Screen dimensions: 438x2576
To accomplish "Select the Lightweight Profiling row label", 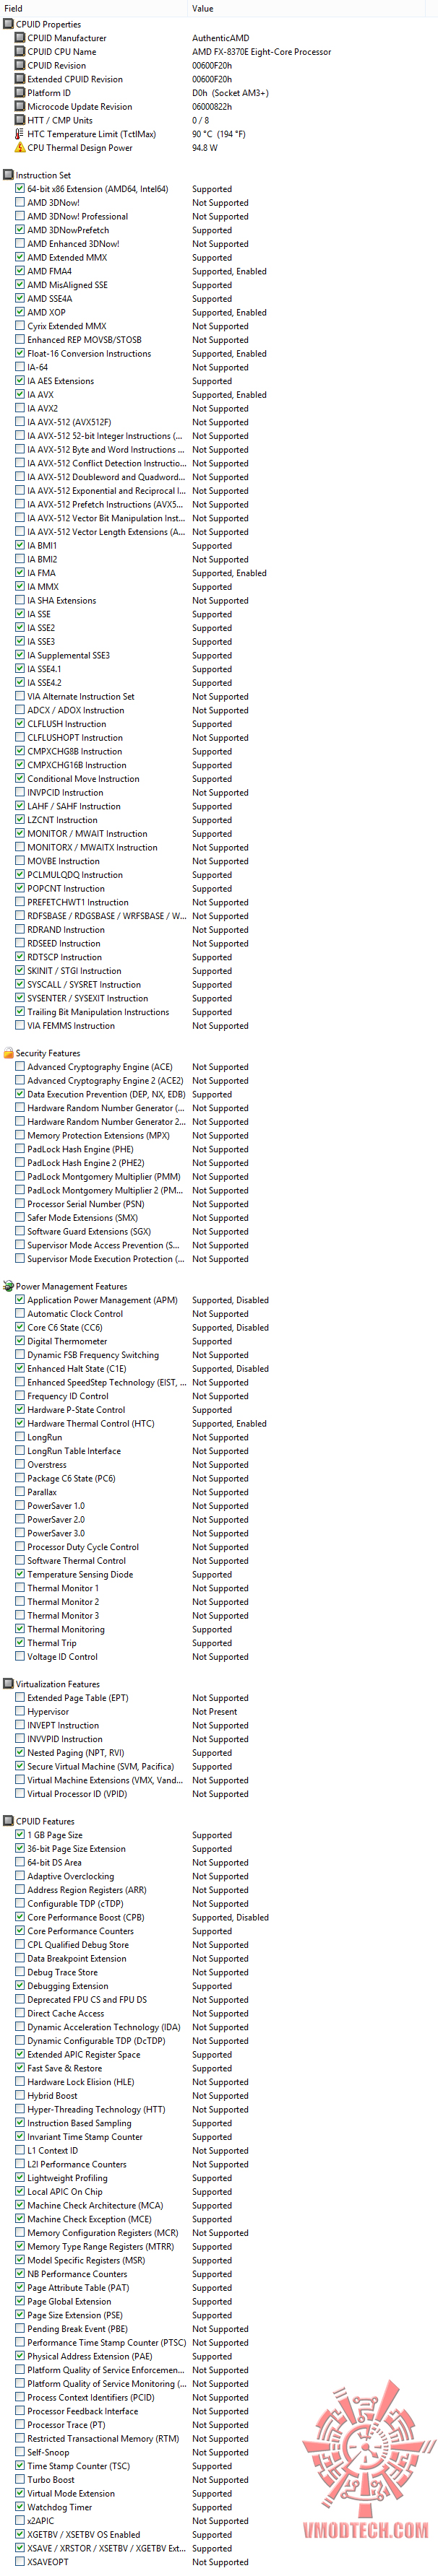I will click(x=67, y=2177).
